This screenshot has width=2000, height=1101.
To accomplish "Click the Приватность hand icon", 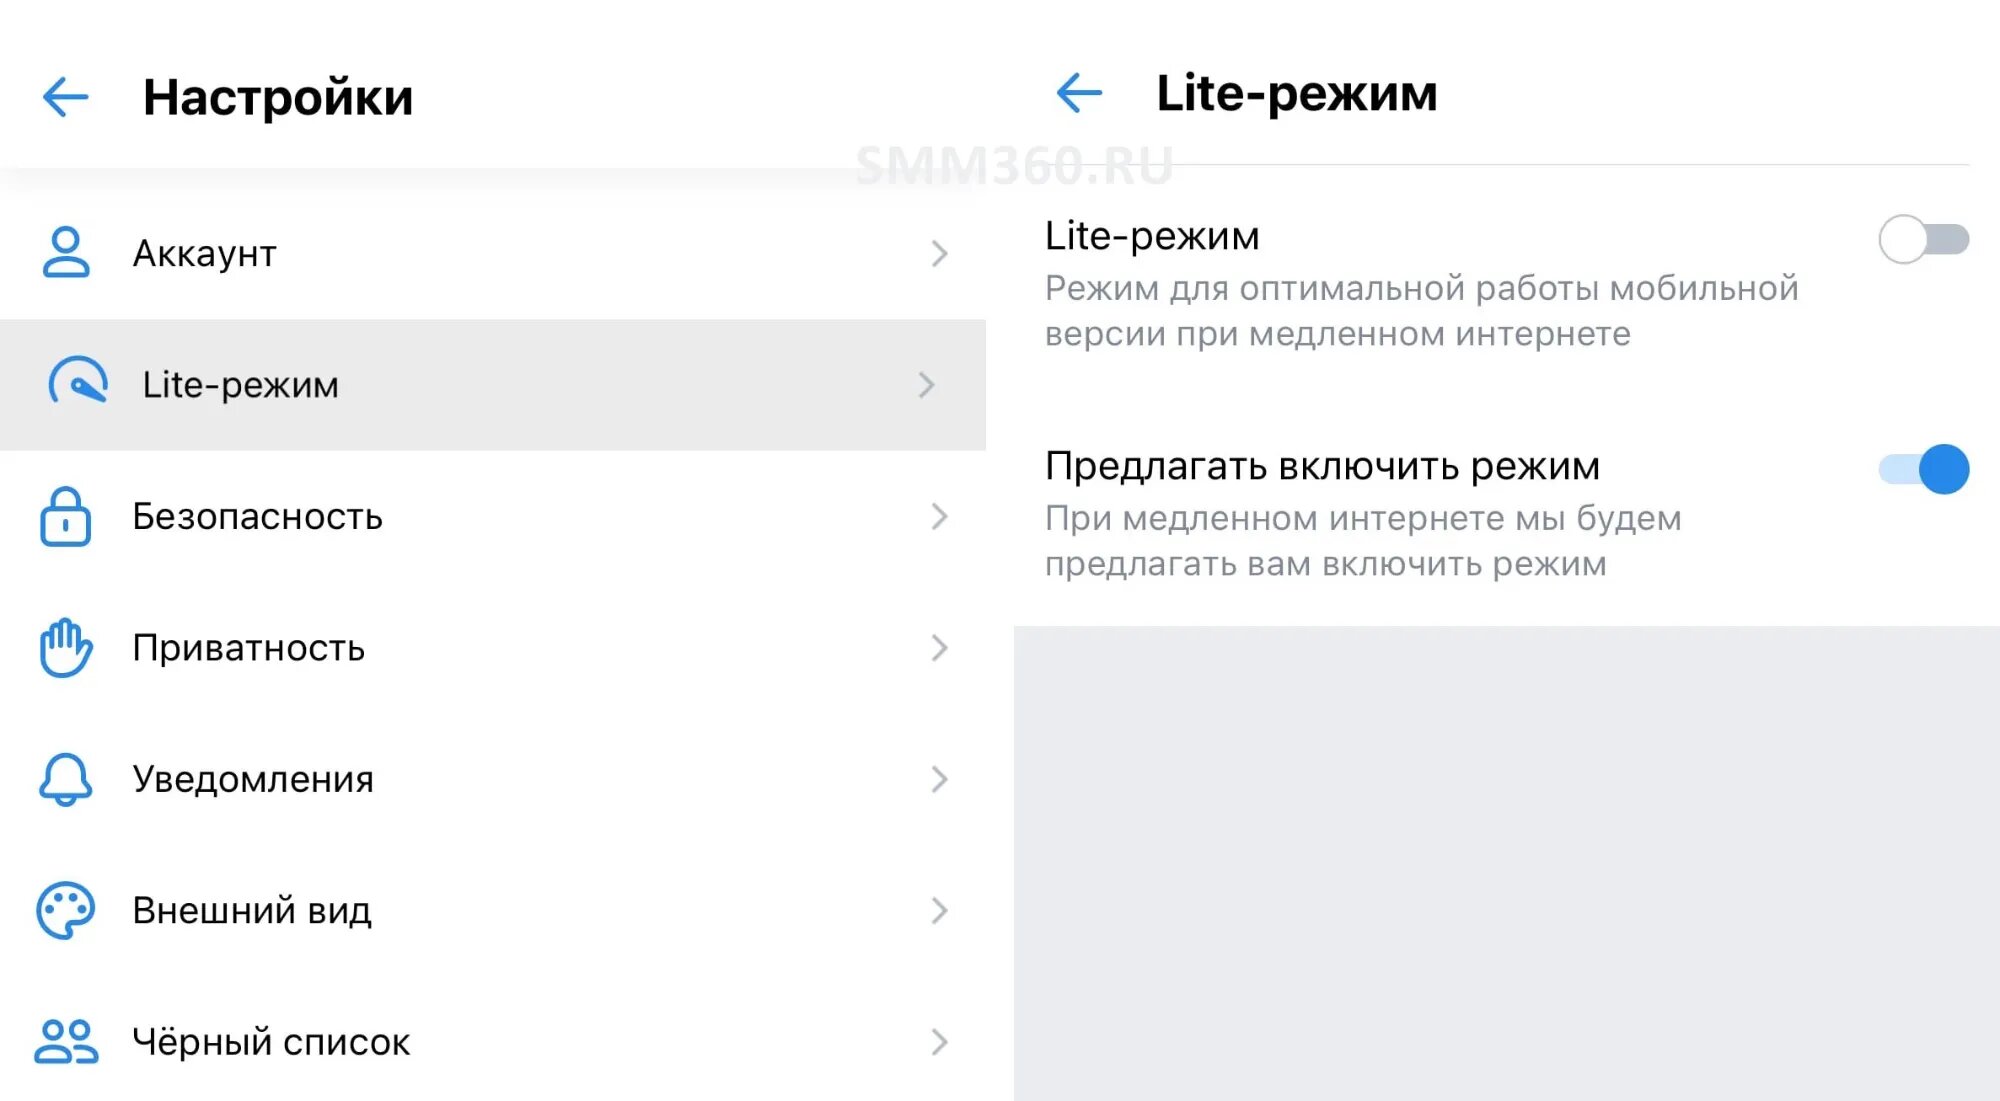I will (66, 647).
